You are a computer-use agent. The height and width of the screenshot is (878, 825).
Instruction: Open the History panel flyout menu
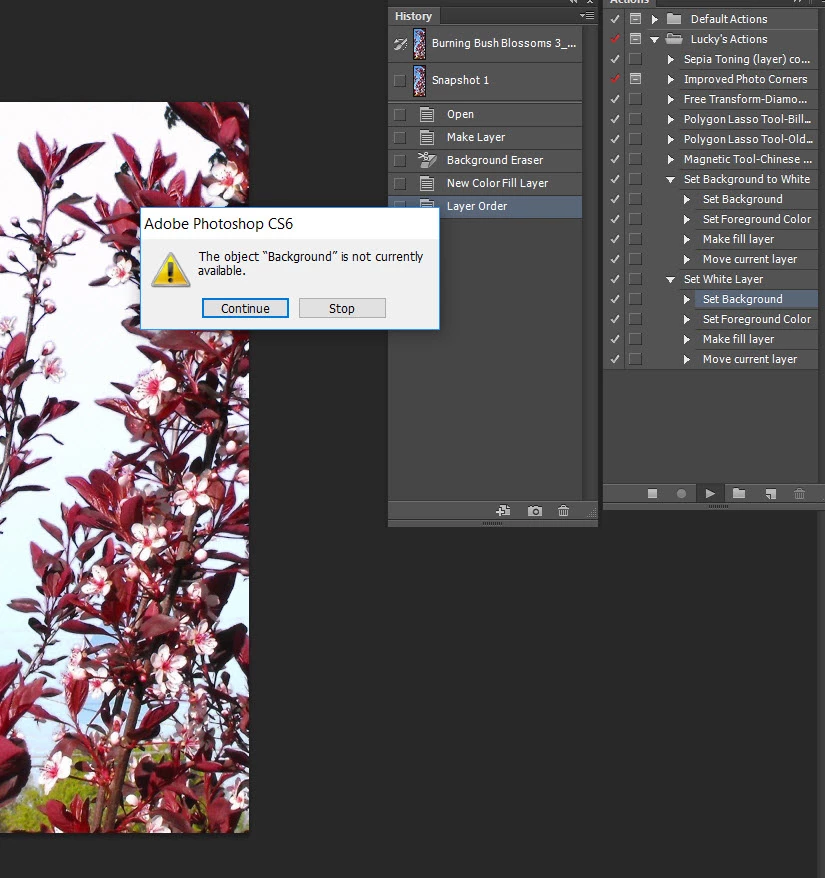click(587, 16)
